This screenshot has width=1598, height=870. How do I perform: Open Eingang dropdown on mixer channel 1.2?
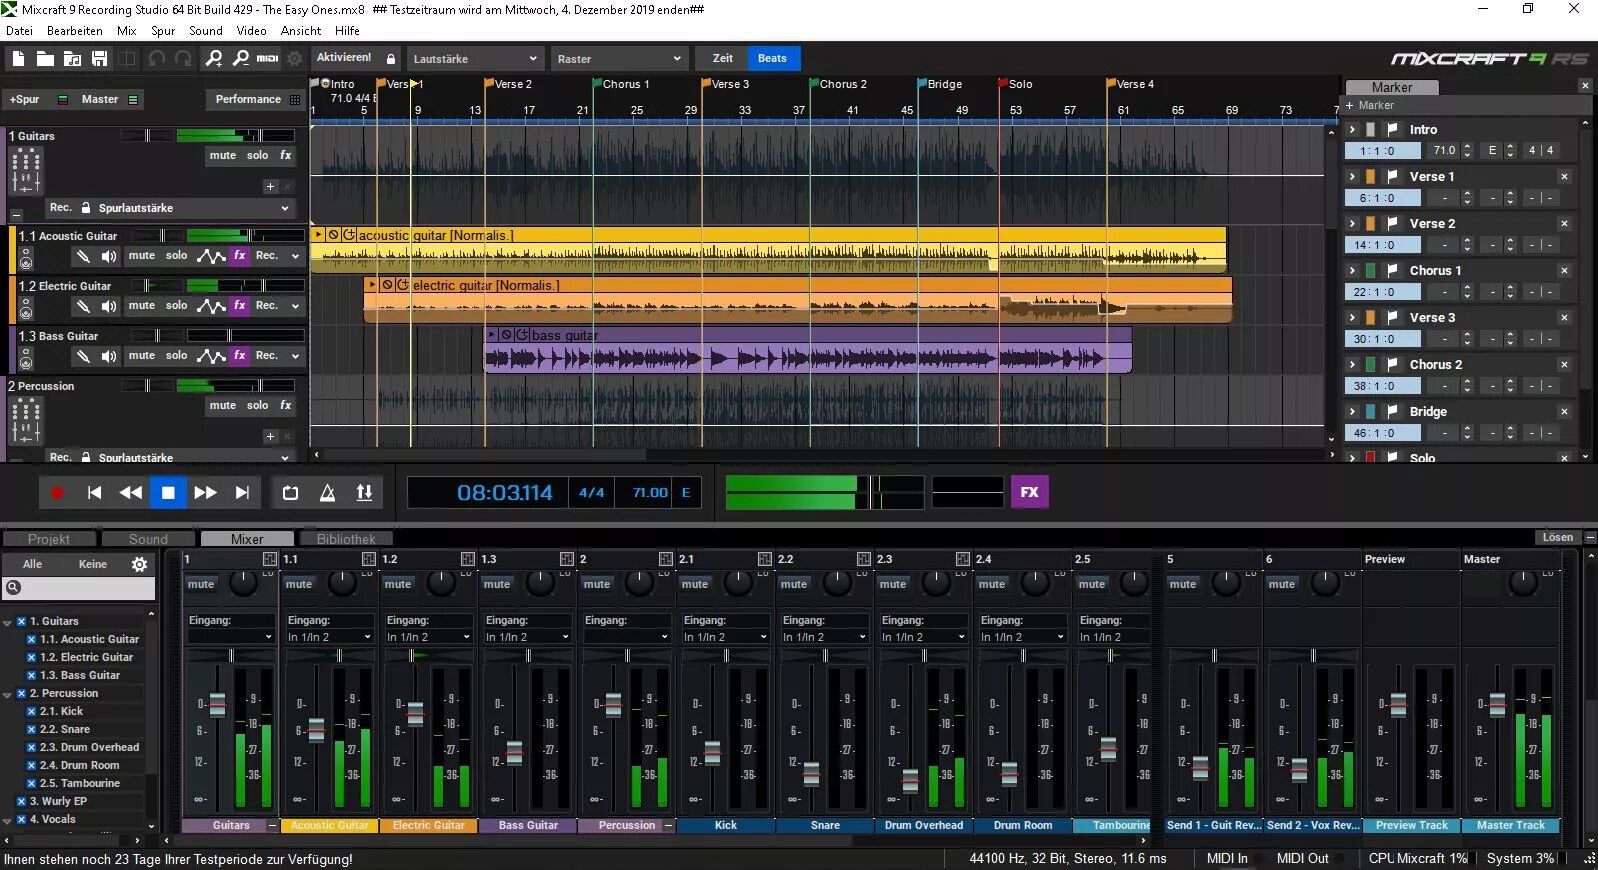click(x=429, y=637)
